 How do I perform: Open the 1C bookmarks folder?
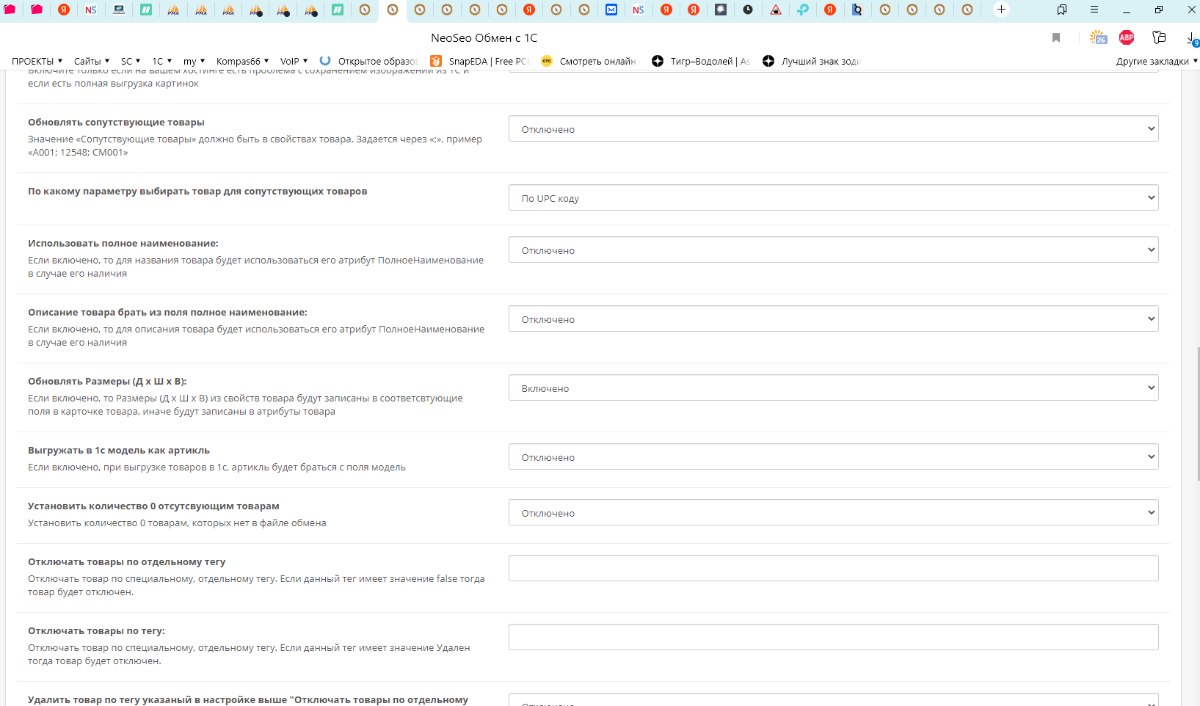pos(162,61)
